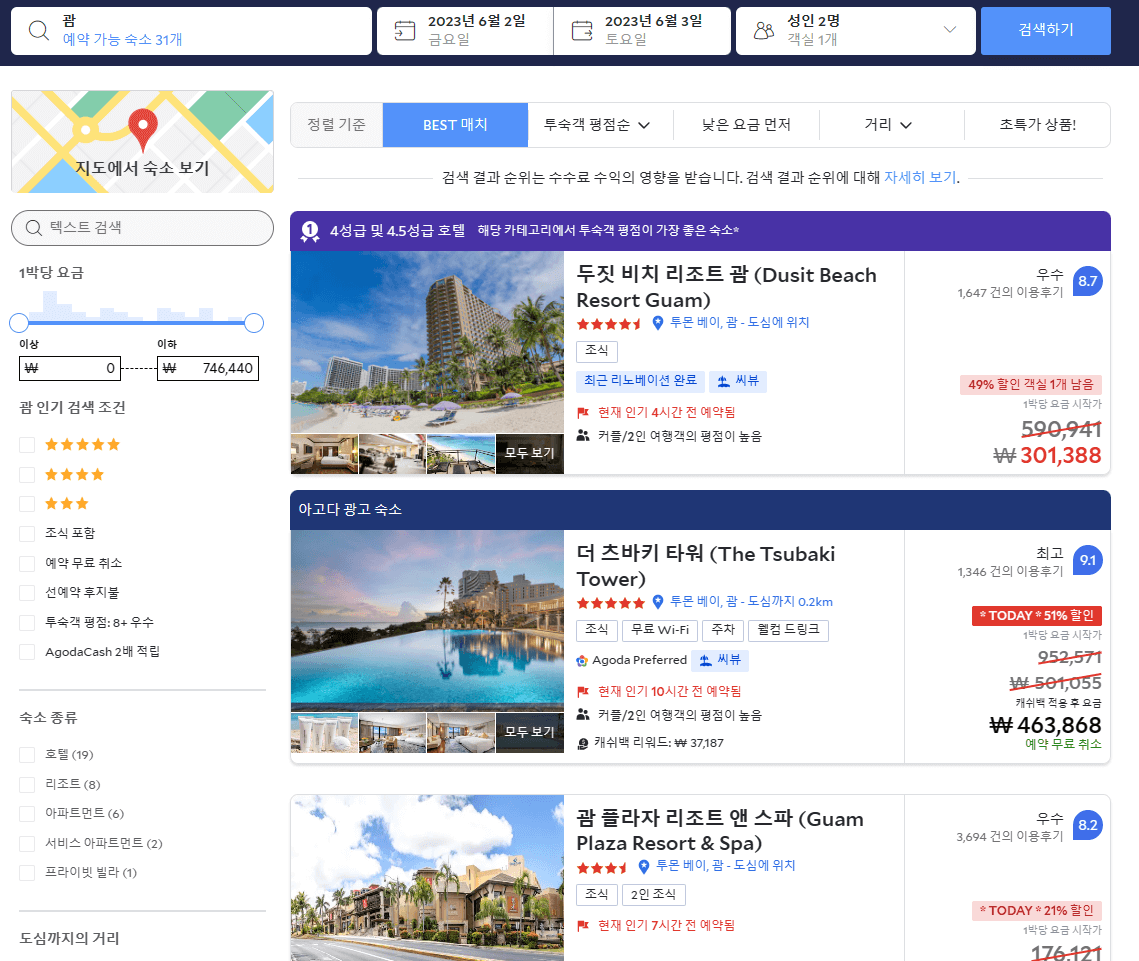Click couples icon on Tsubaki listing
The width and height of the screenshot is (1139, 961).
[x=583, y=715]
